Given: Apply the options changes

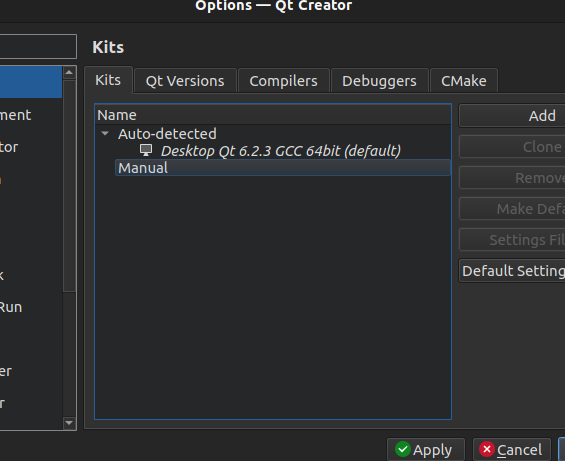Looking at the screenshot, I should [x=426, y=449].
